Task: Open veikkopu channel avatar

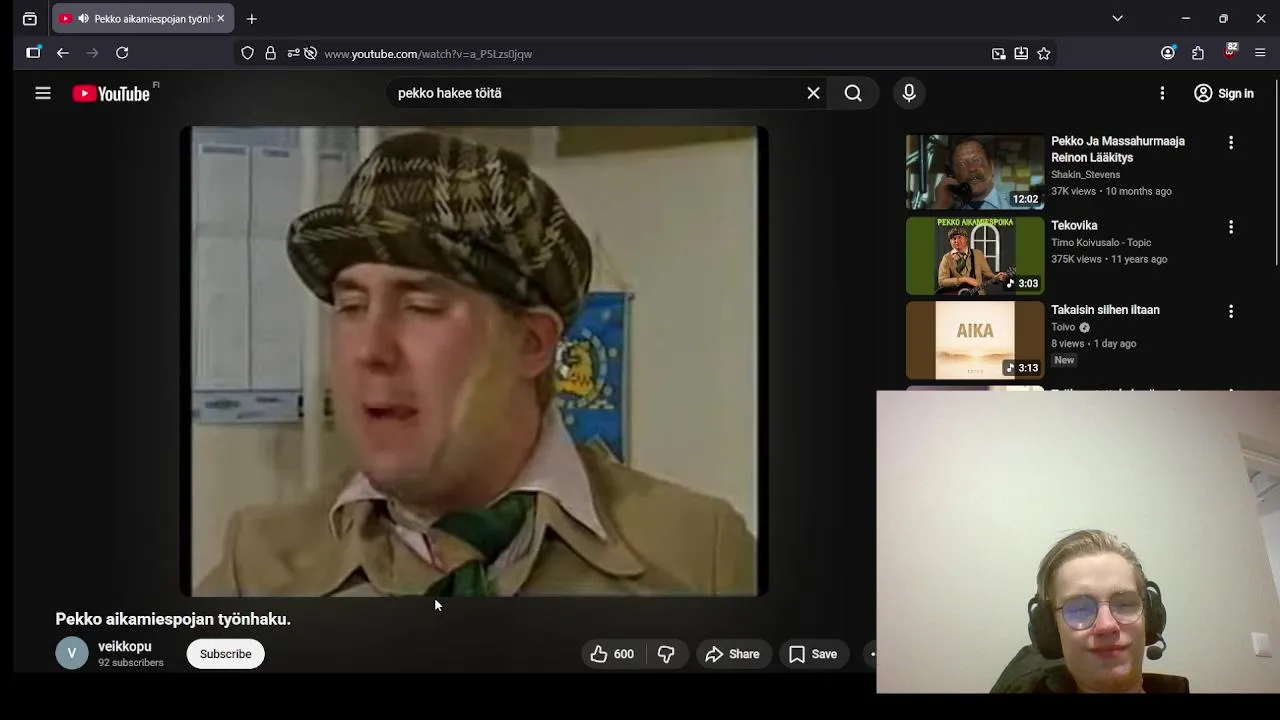Action: click(x=72, y=654)
